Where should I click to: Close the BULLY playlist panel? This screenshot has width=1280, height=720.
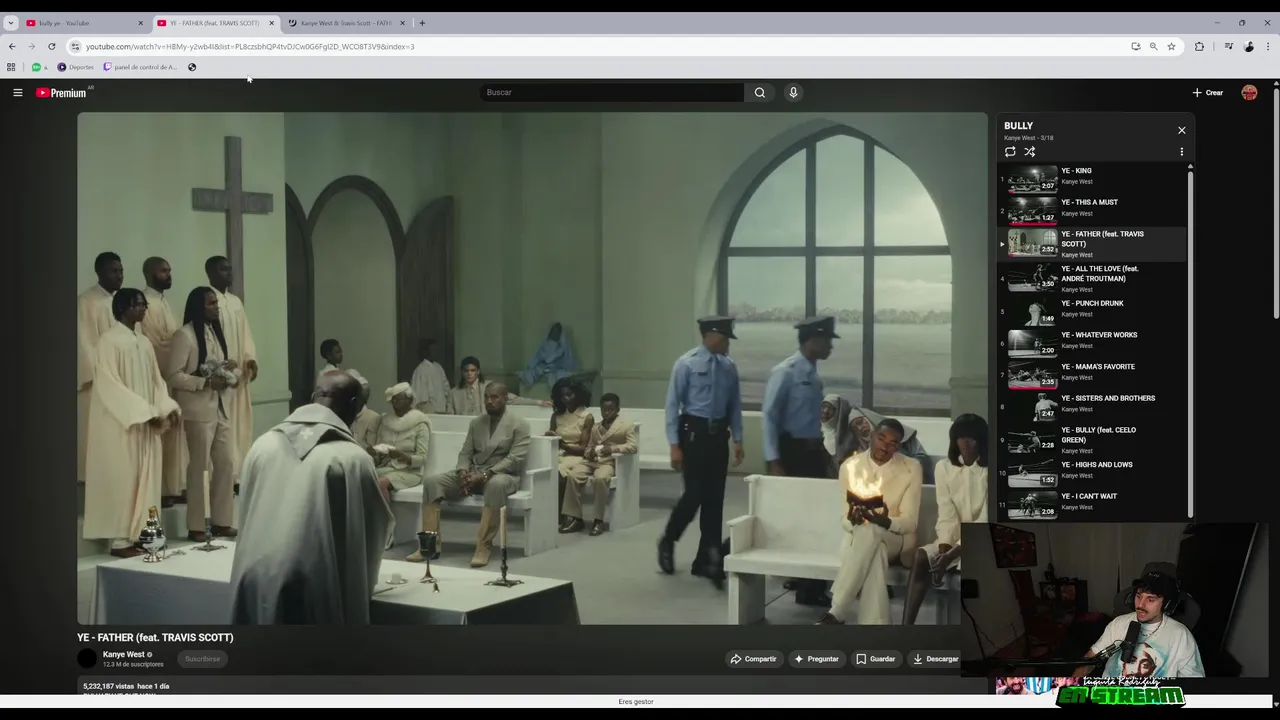pos(1181,130)
